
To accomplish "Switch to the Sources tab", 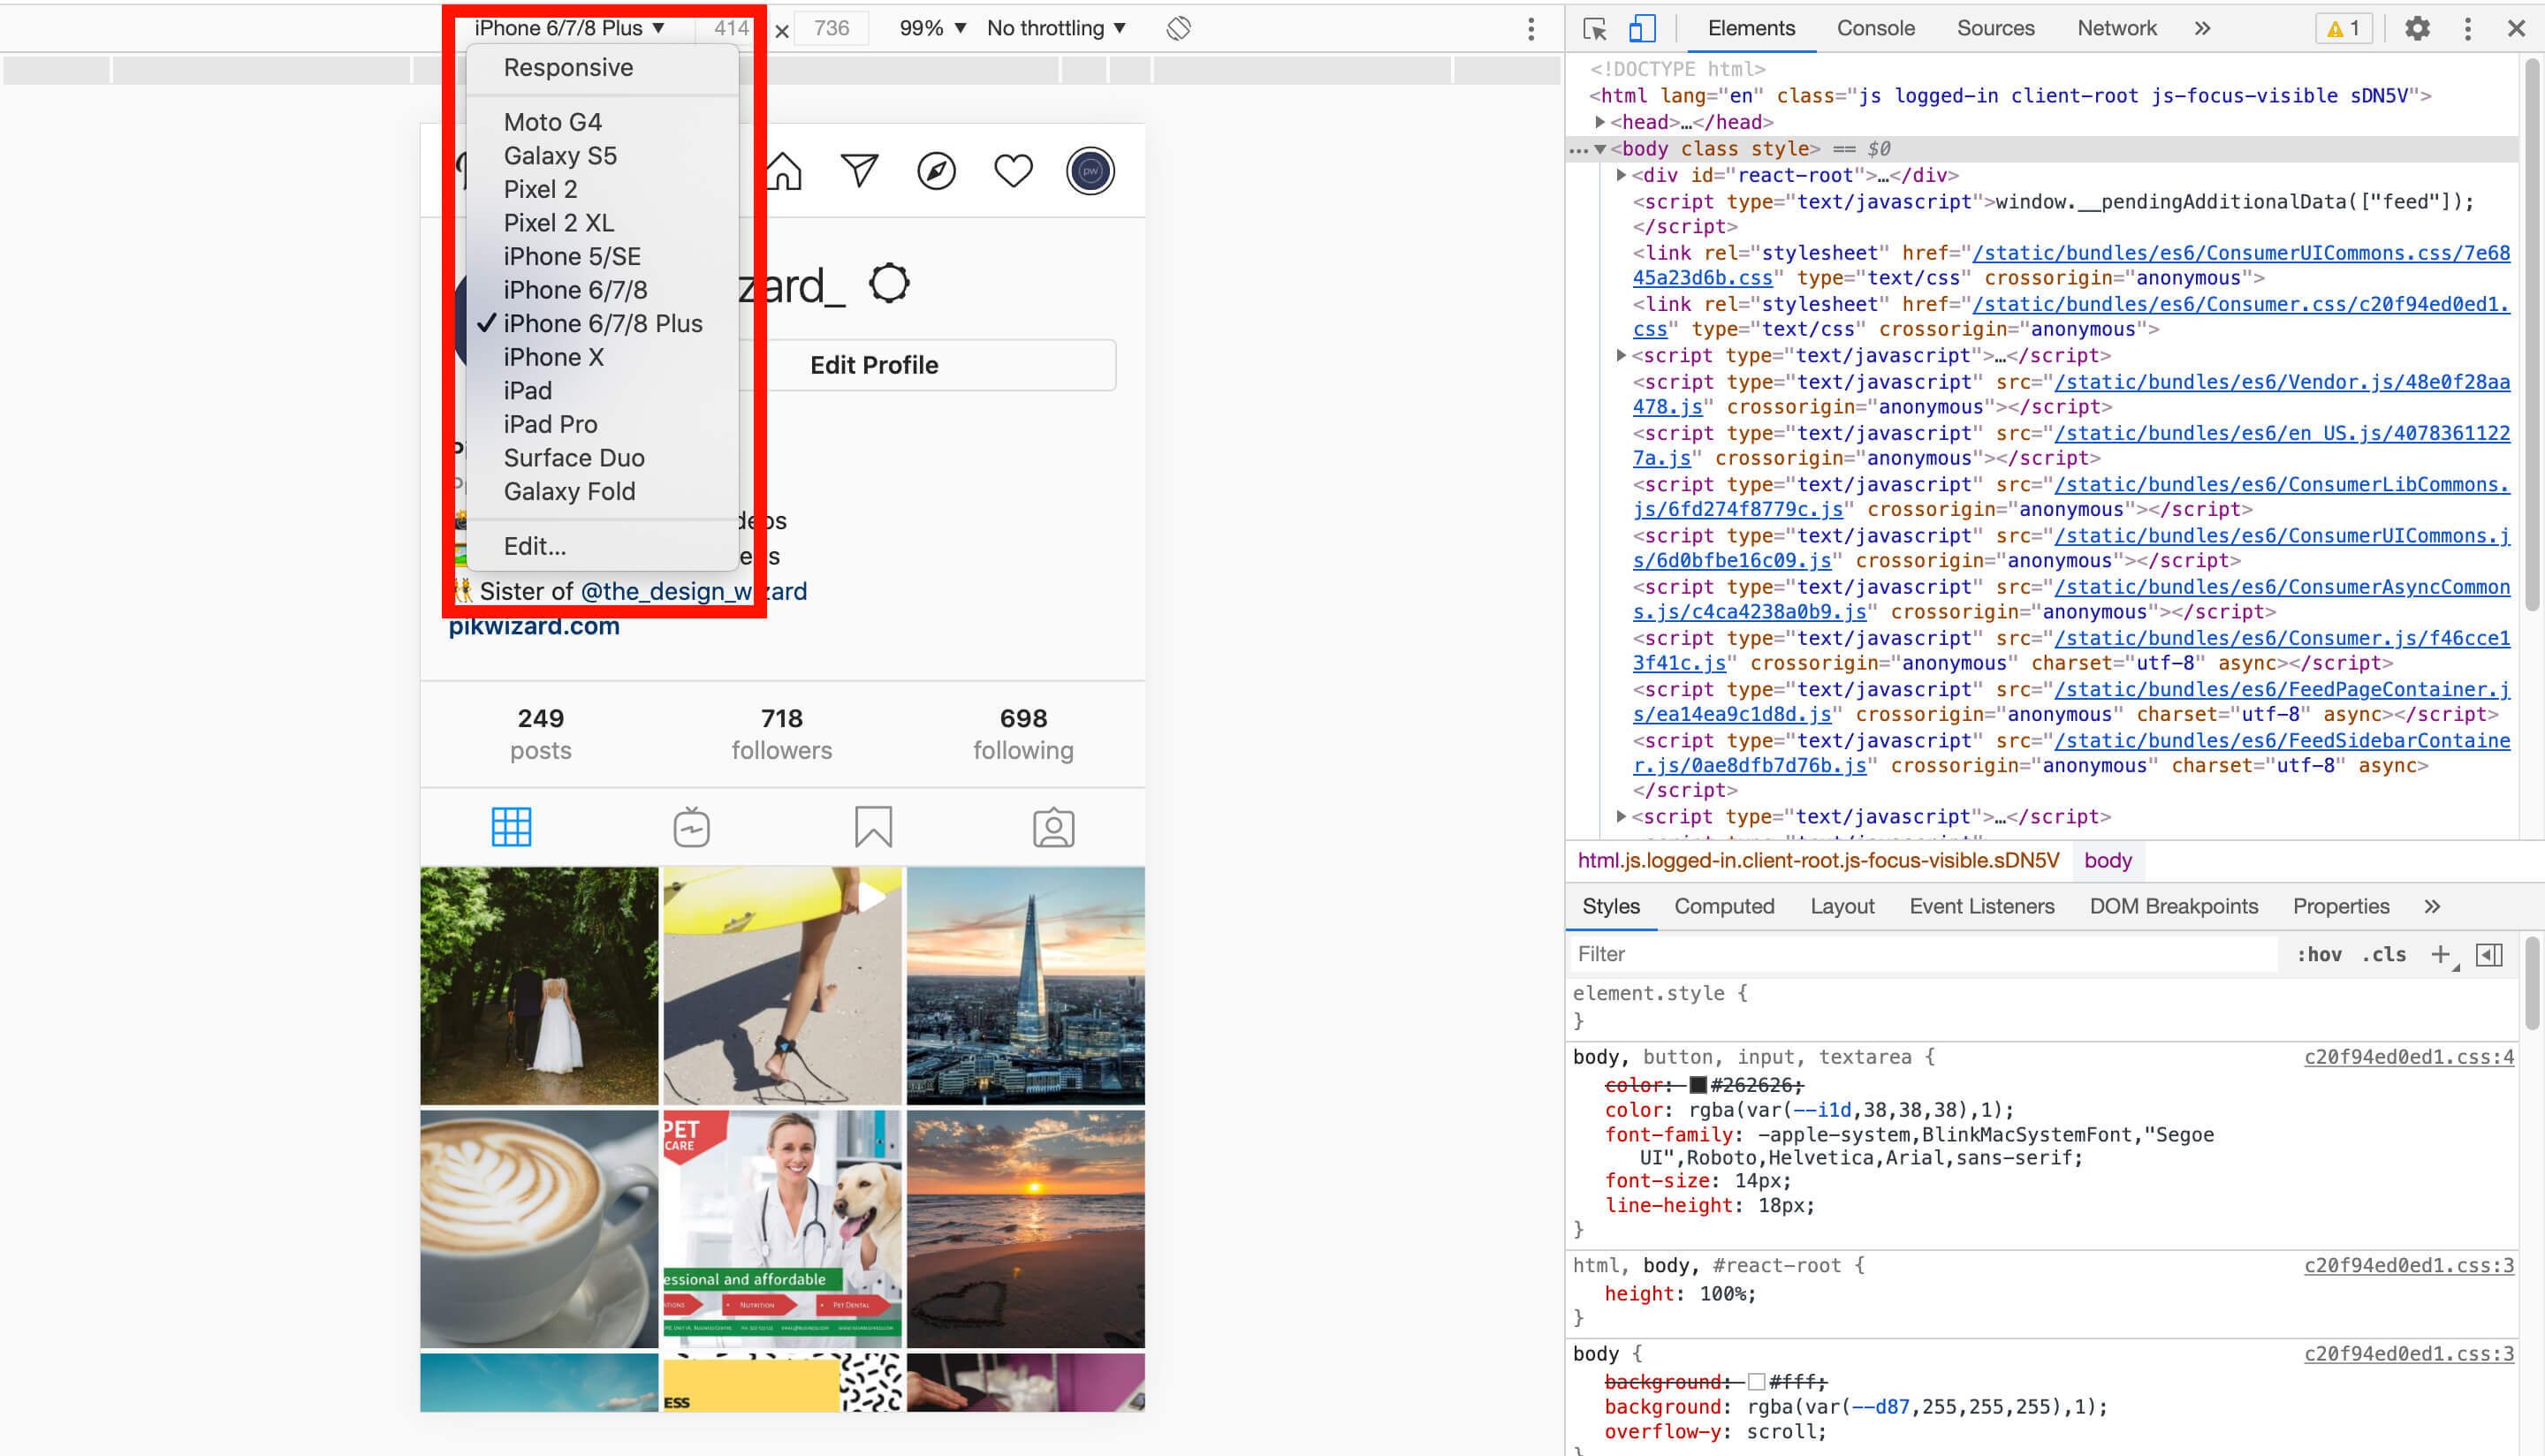I will coord(1995,28).
